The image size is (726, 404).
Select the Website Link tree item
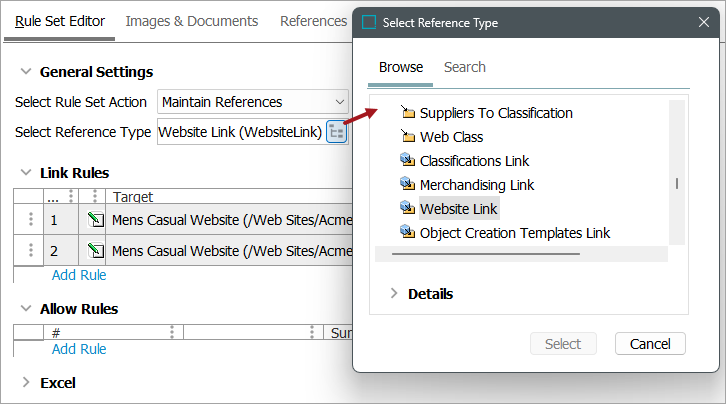pyautogui.click(x=458, y=208)
